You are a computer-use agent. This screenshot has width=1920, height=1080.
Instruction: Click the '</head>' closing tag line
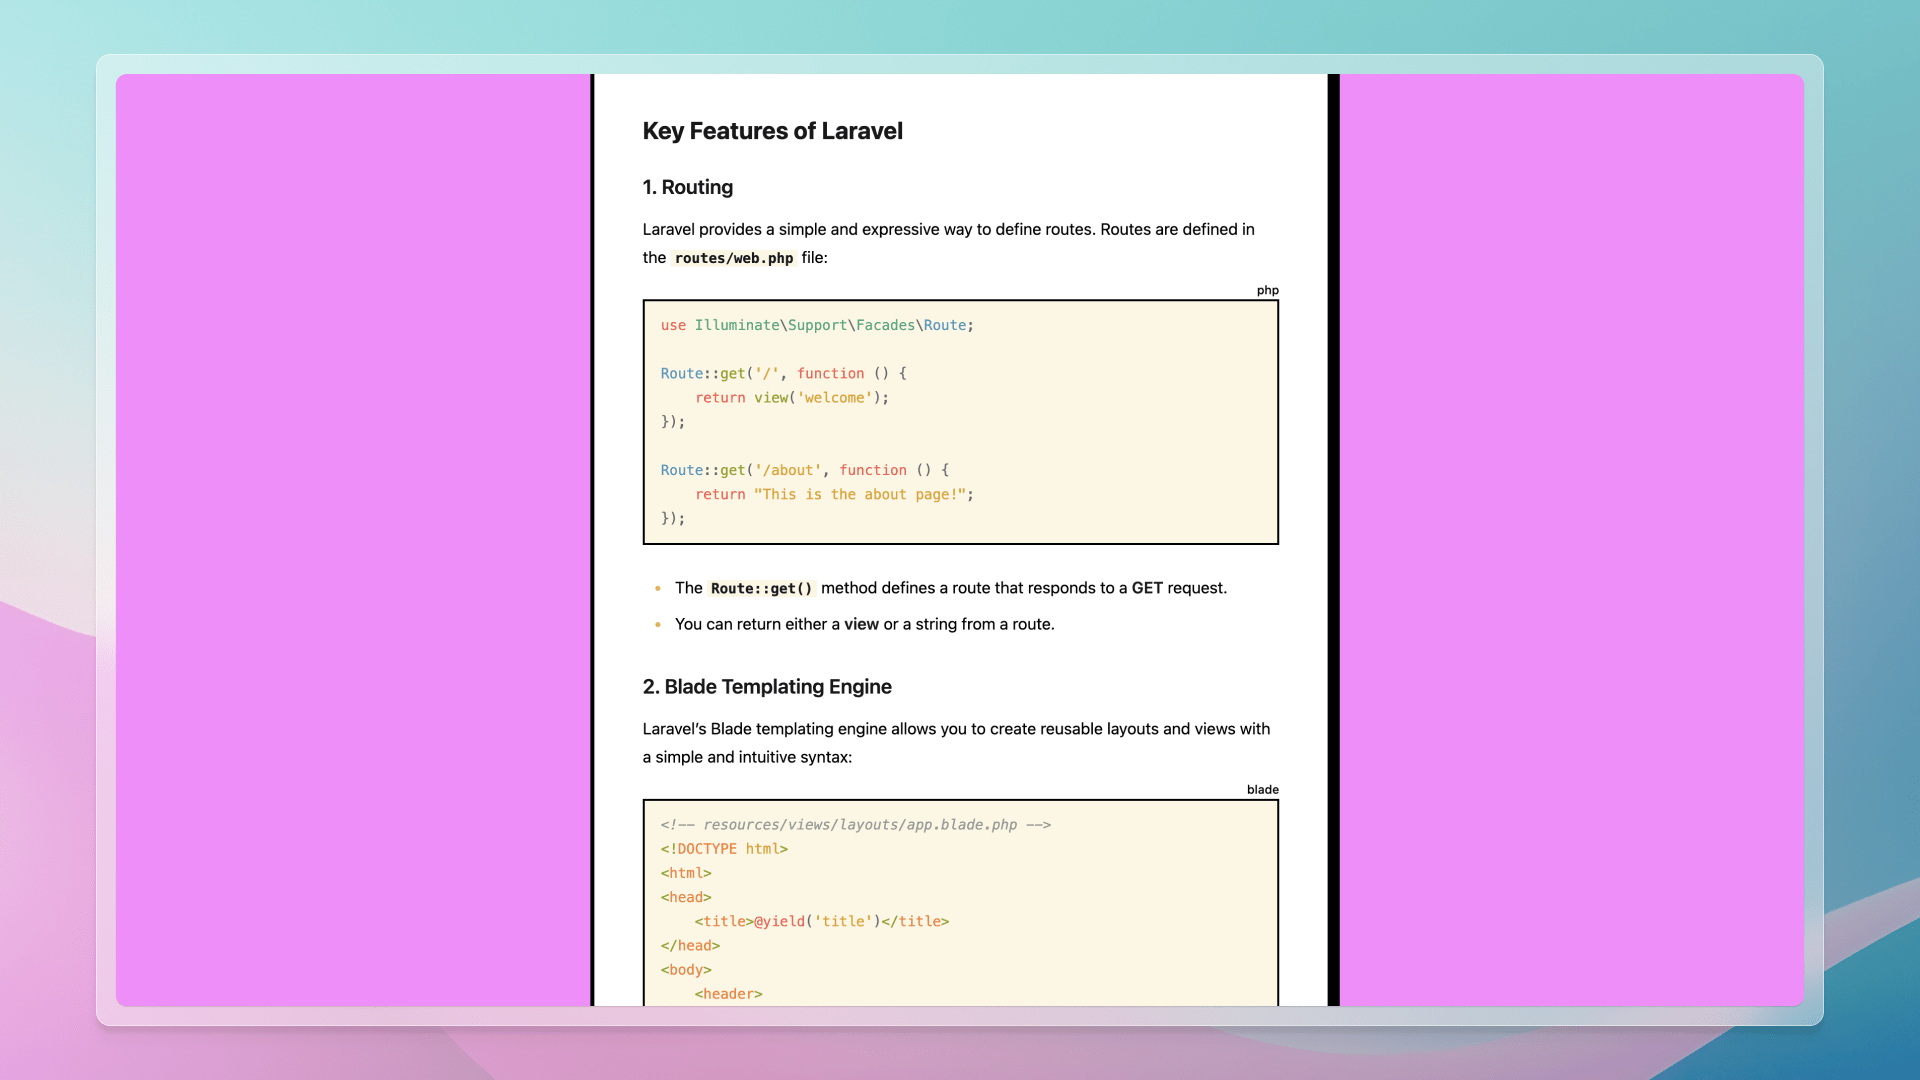pyautogui.click(x=690, y=945)
